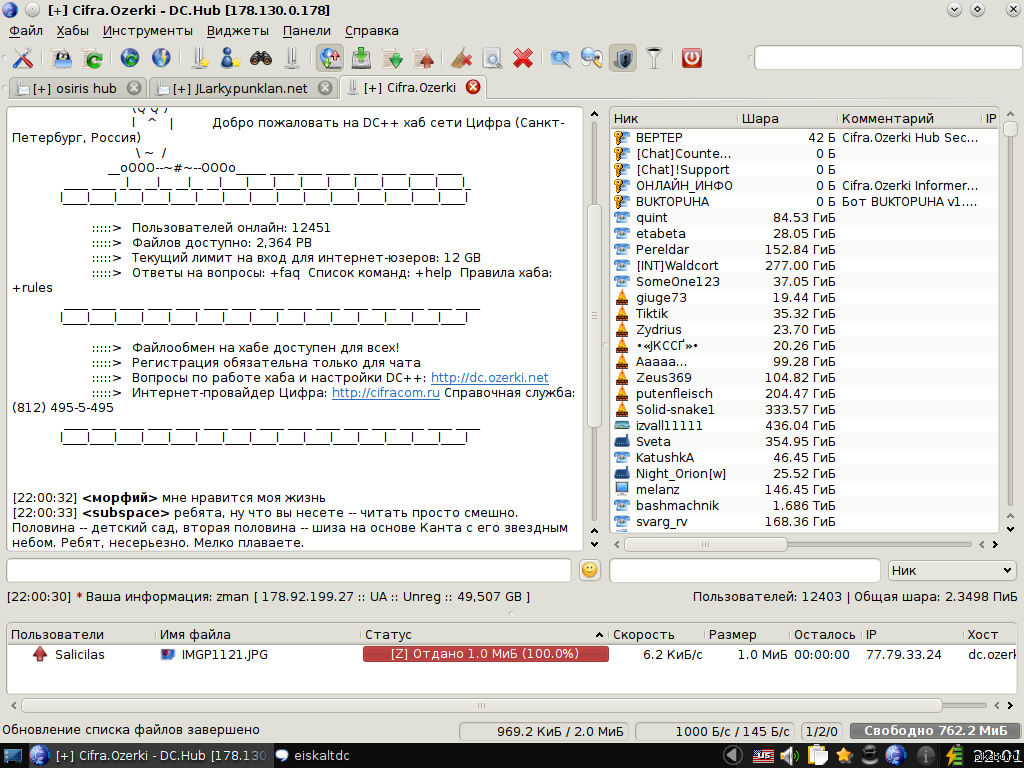Image resolution: width=1024 pixels, height=768 pixels.
Task: Close the JLarky.punklan.net tab
Action: click(325, 88)
